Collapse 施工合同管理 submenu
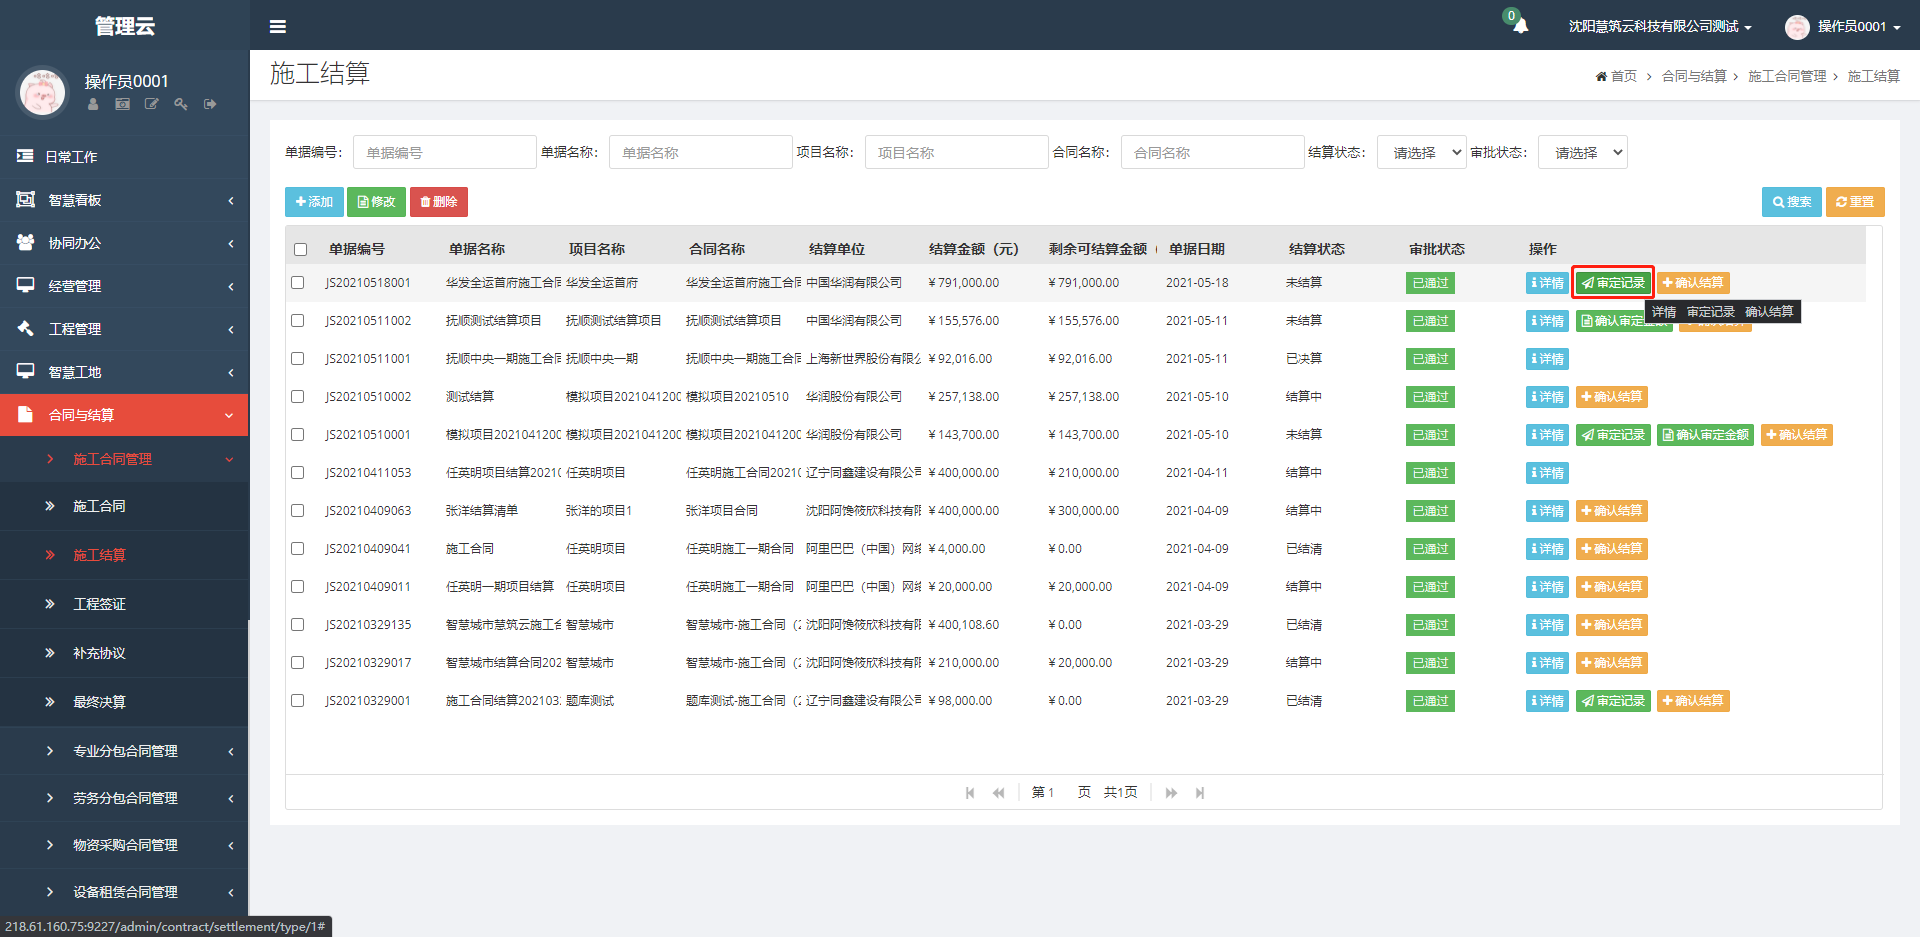The width and height of the screenshot is (1920, 937). coord(124,459)
